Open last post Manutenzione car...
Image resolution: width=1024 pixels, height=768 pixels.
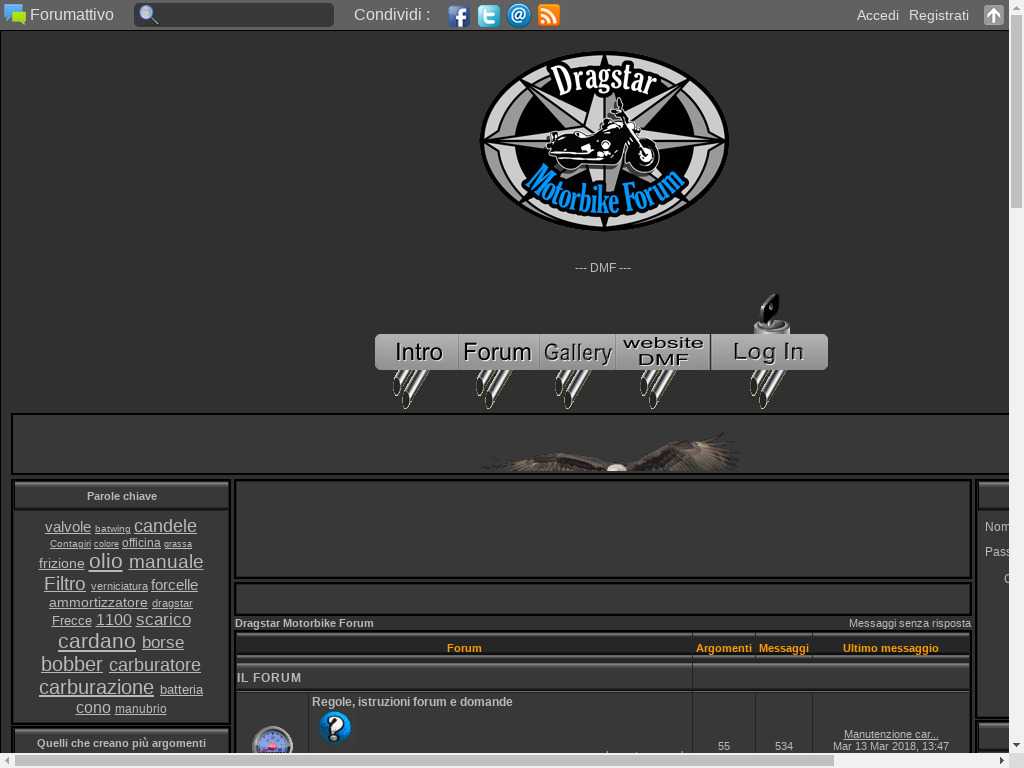point(891,734)
